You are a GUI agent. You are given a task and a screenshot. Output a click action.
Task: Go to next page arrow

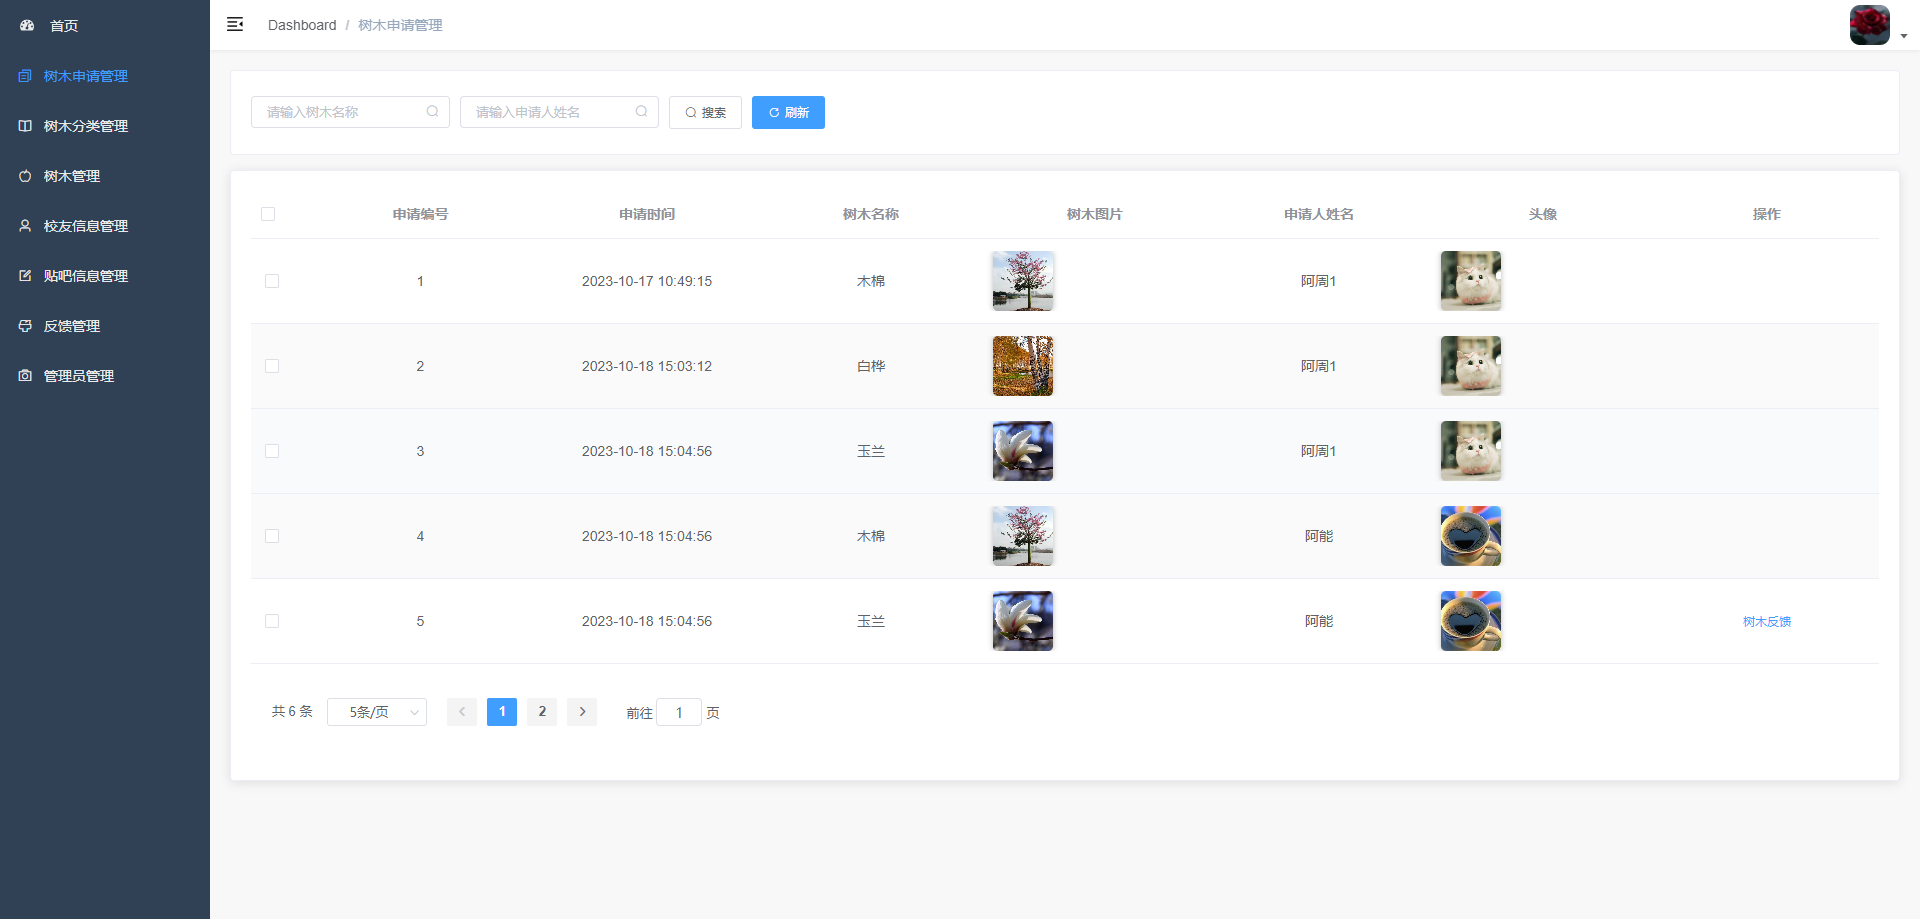(x=582, y=712)
